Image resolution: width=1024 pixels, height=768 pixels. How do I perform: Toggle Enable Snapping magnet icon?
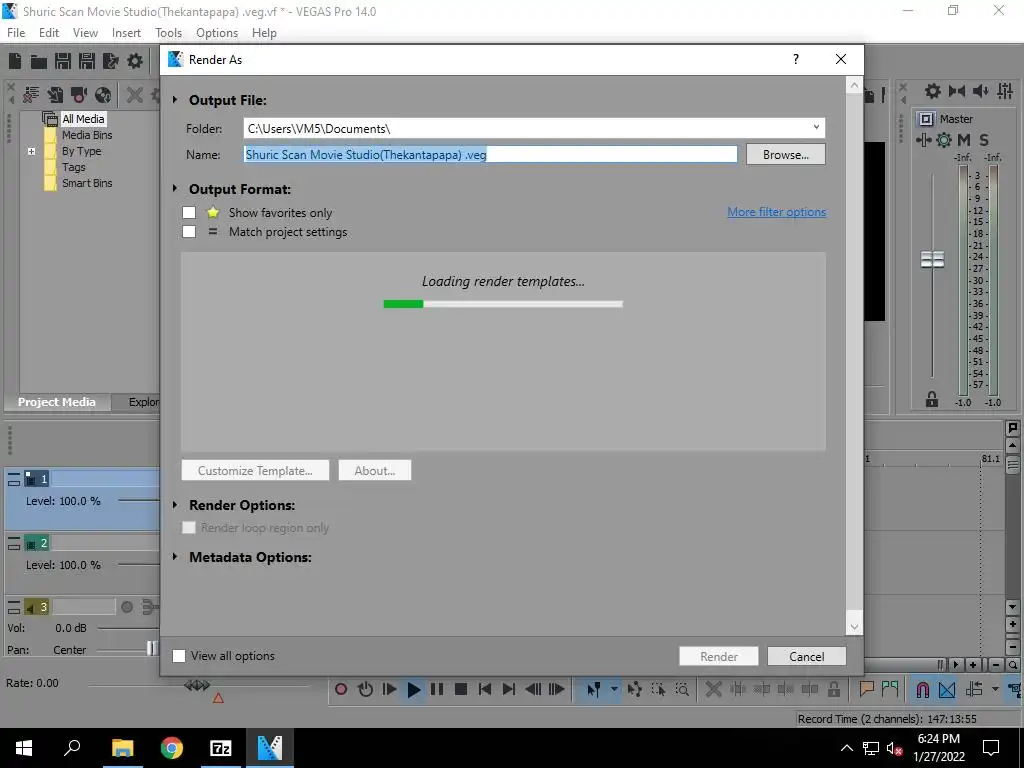pyautogui.click(x=922, y=689)
